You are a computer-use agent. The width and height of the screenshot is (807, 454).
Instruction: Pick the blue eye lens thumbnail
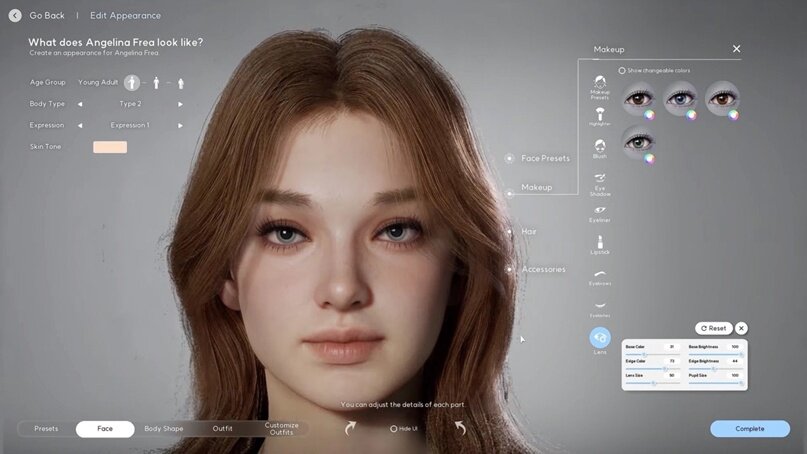tap(680, 98)
